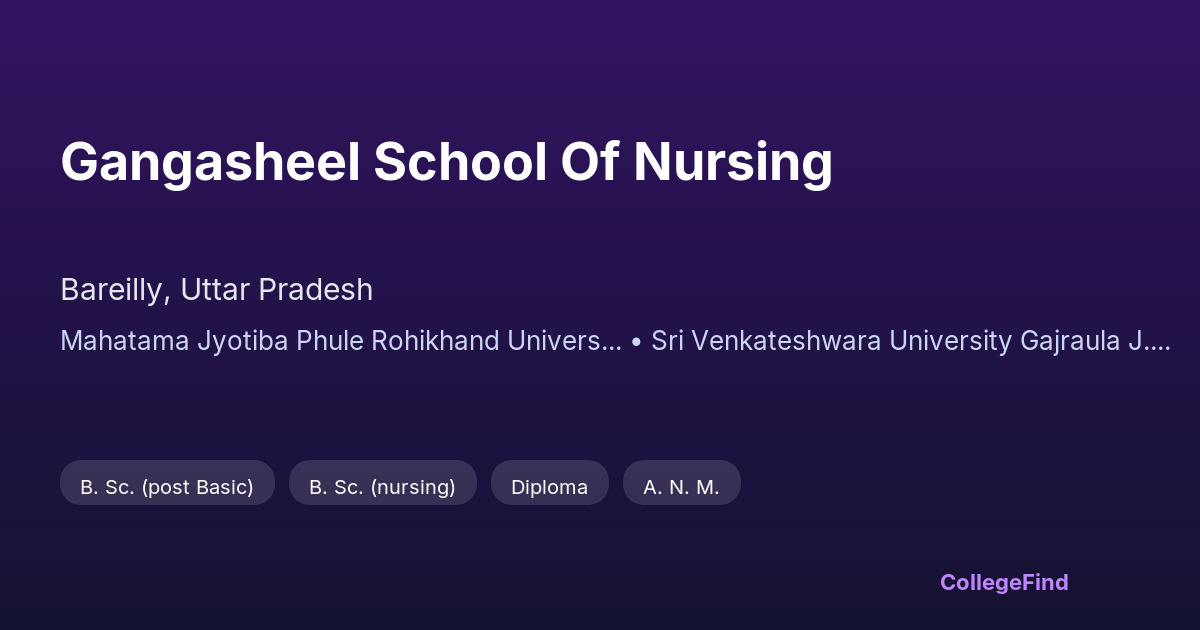Click the Gangasheel School Of Nursing title

point(446,162)
